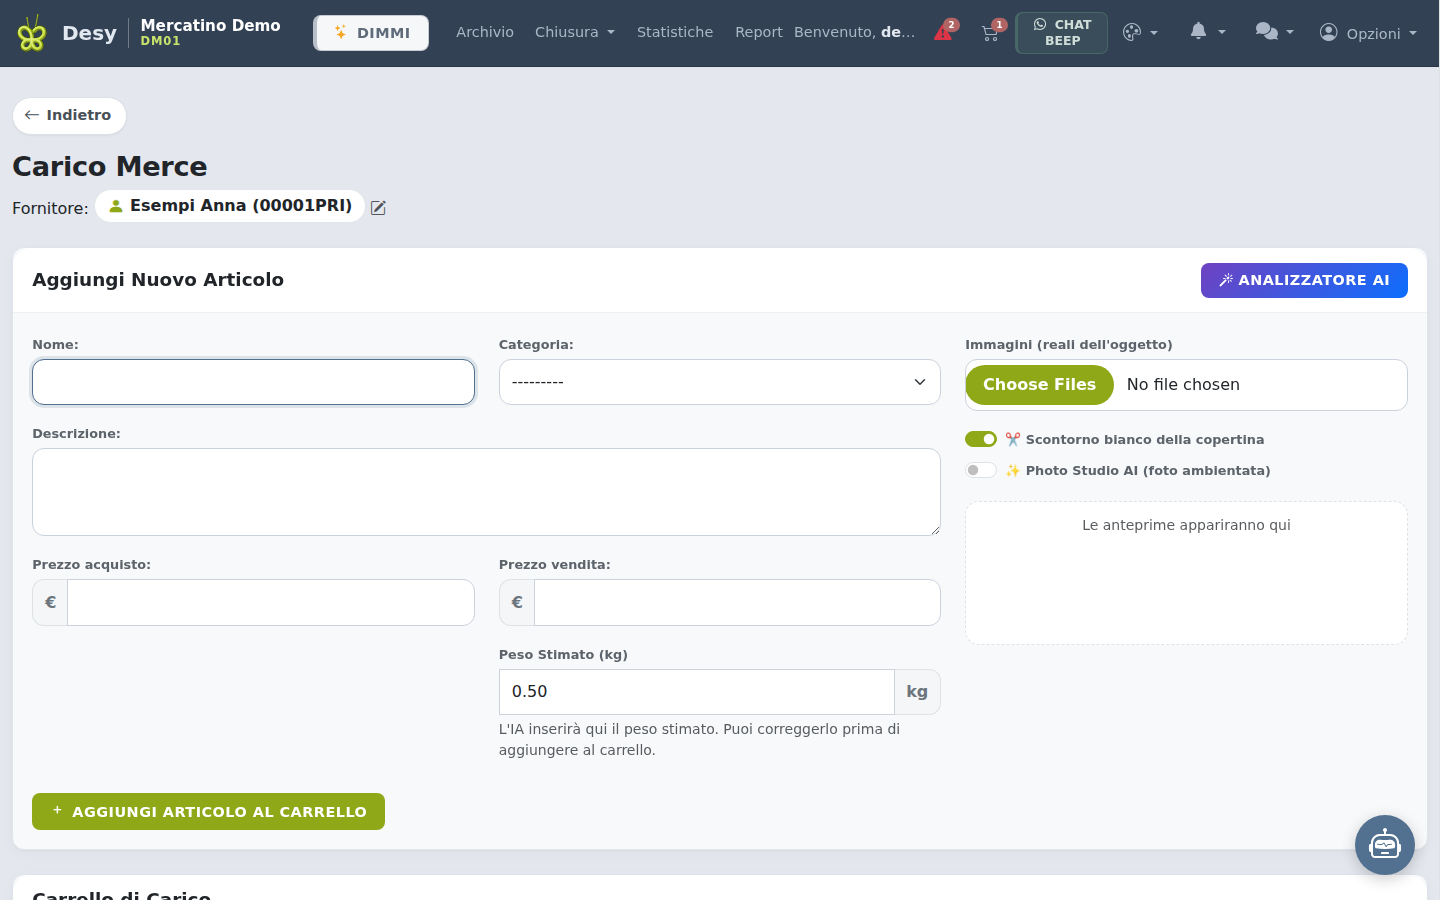Expand the Categoria dropdown
Viewport: 1440px width, 900px height.
[720, 382]
